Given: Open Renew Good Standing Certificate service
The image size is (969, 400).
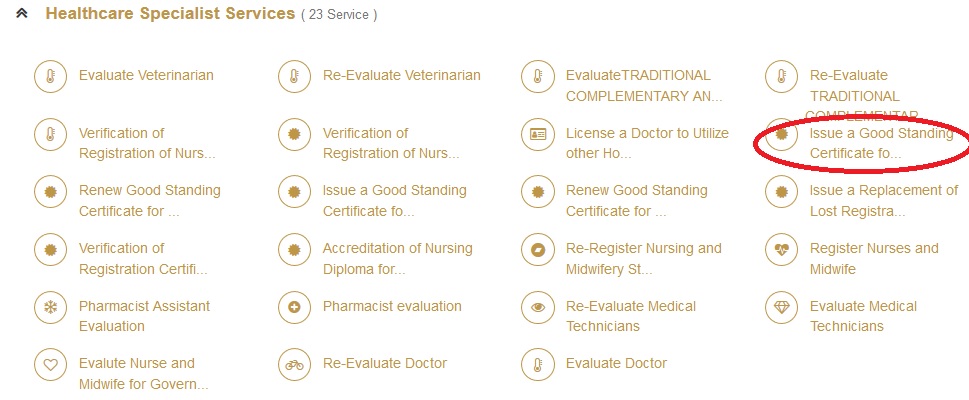Looking at the screenshot, I should [149, 201].
